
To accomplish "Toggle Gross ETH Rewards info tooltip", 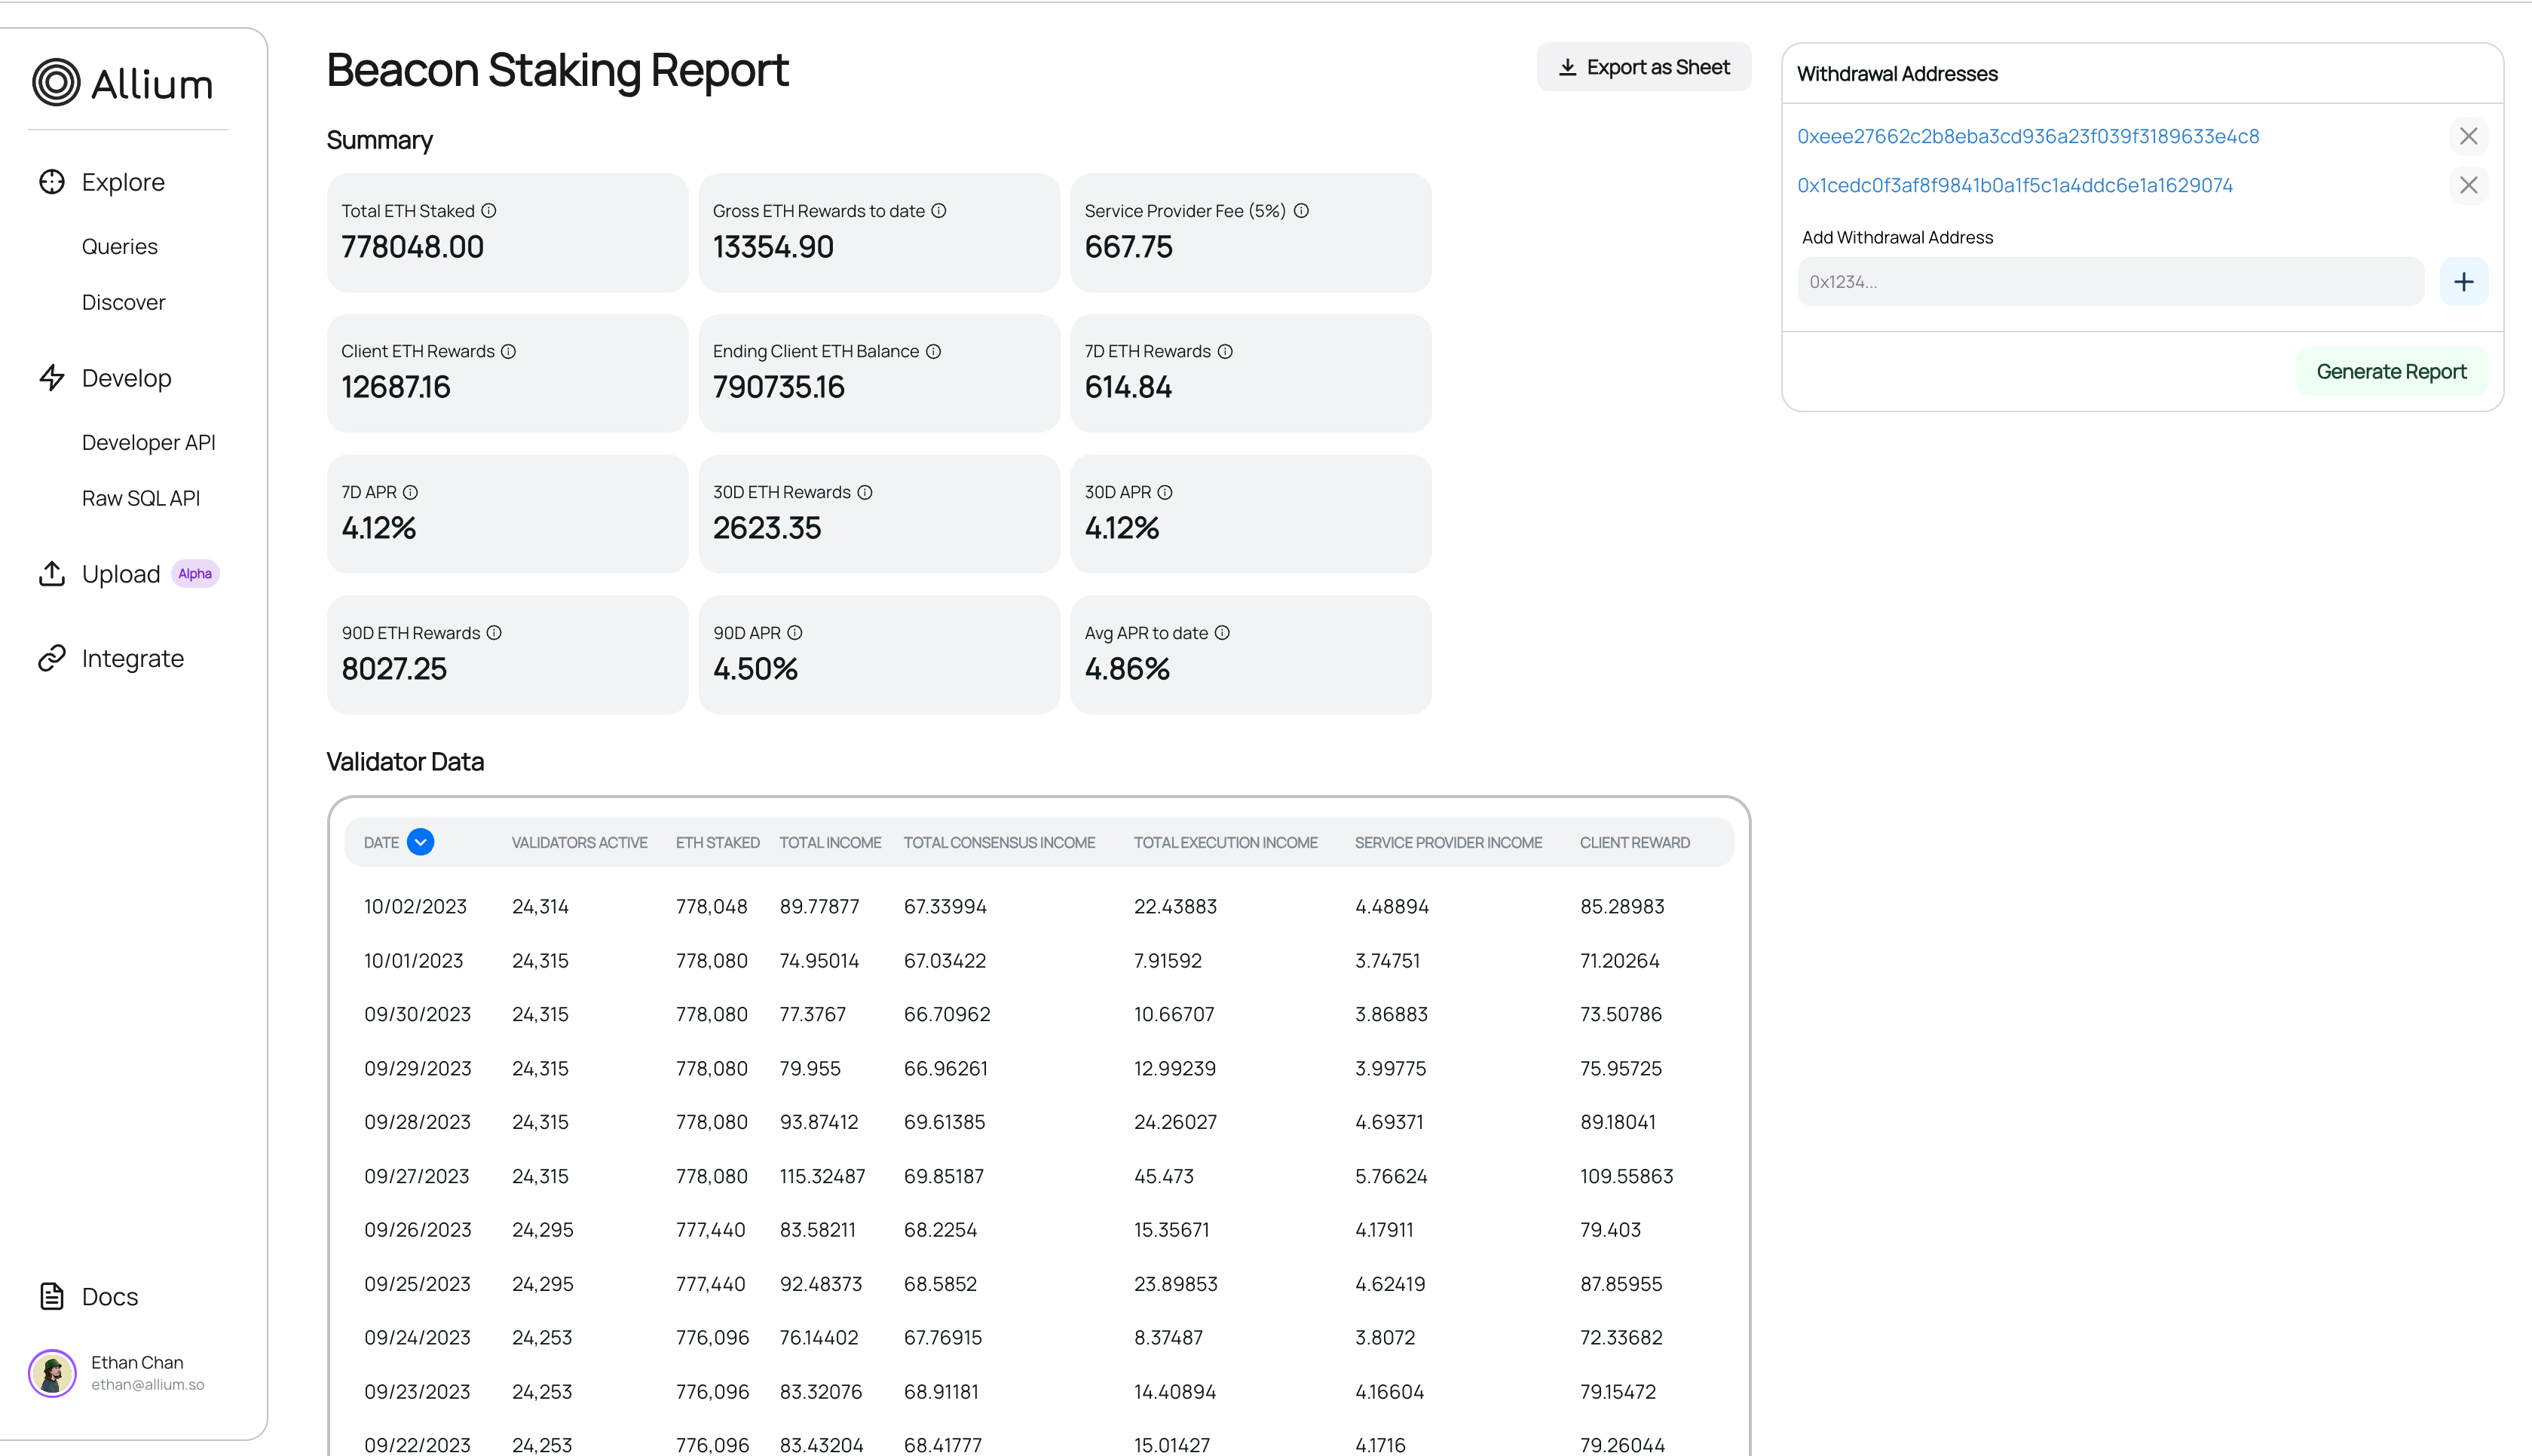I will (x=941, y=213).
